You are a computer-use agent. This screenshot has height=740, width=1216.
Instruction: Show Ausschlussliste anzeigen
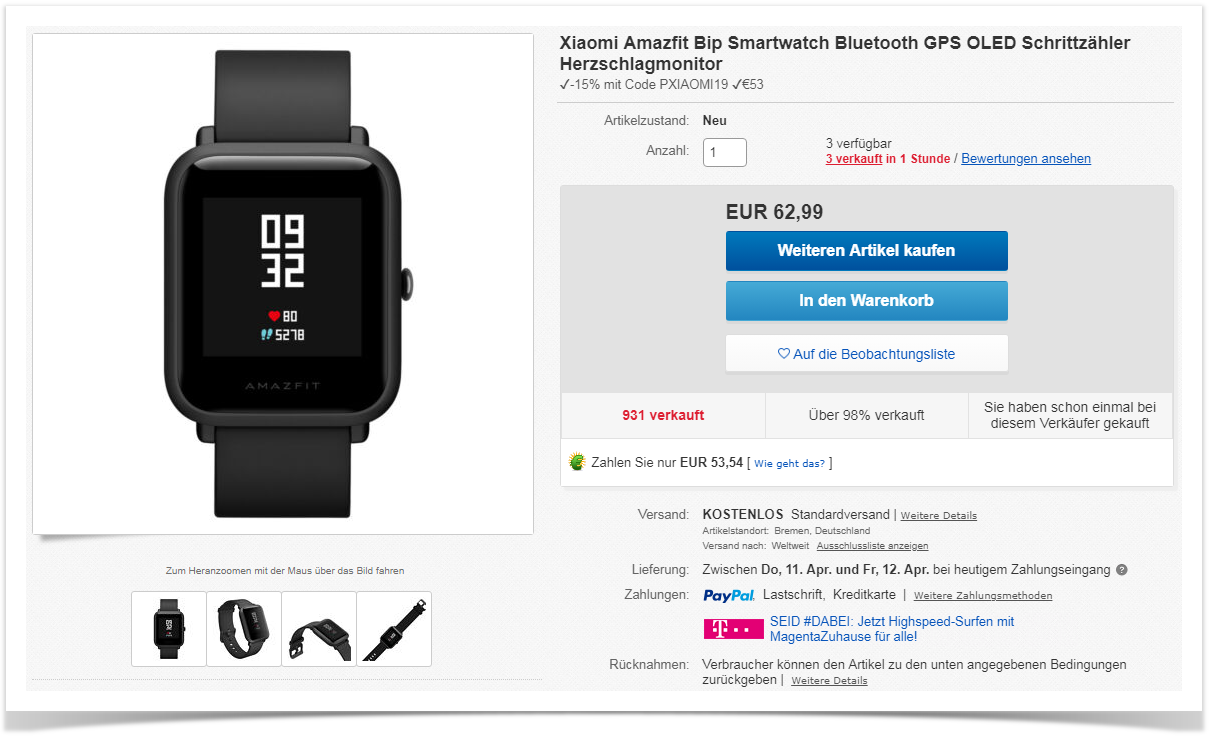click(x=872, y=546)
